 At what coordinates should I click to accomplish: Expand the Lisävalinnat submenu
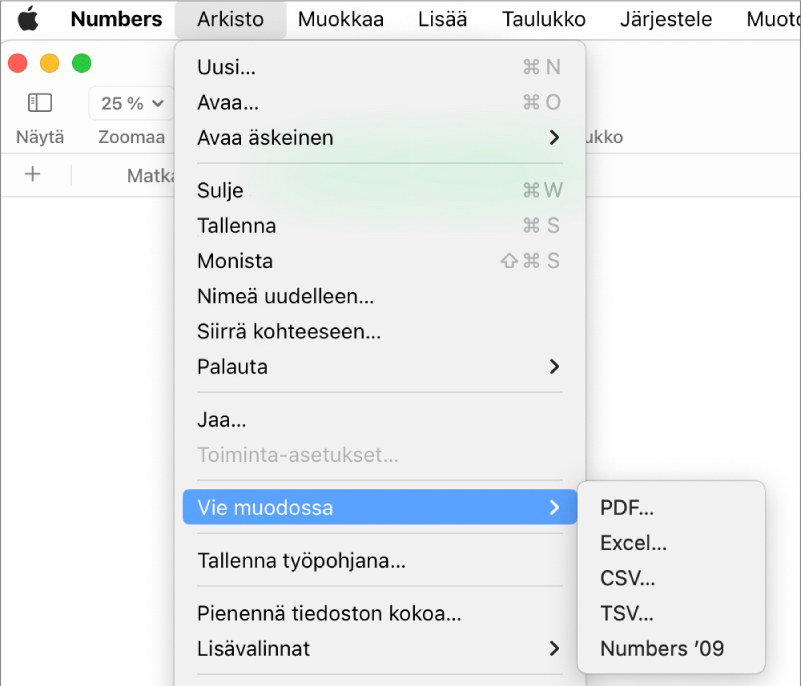(x=380, y=649)
